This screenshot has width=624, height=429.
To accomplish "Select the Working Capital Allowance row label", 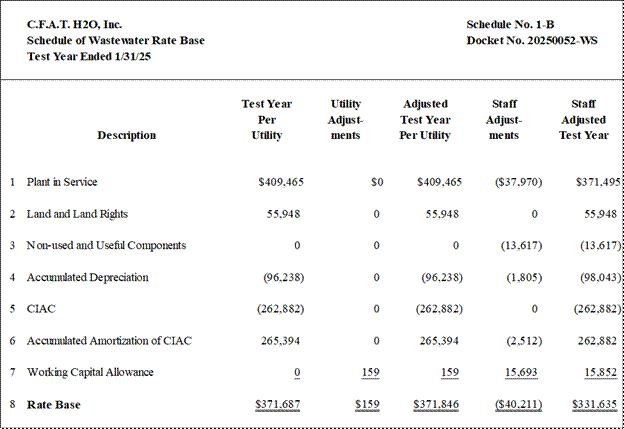I will [x=90, y=372].
